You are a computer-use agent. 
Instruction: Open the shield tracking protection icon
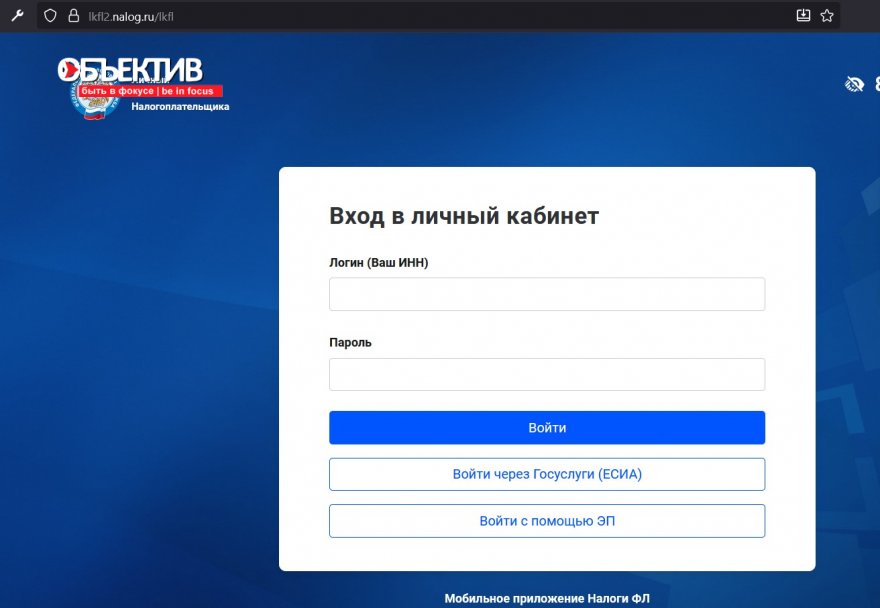(x=51, y=16)
